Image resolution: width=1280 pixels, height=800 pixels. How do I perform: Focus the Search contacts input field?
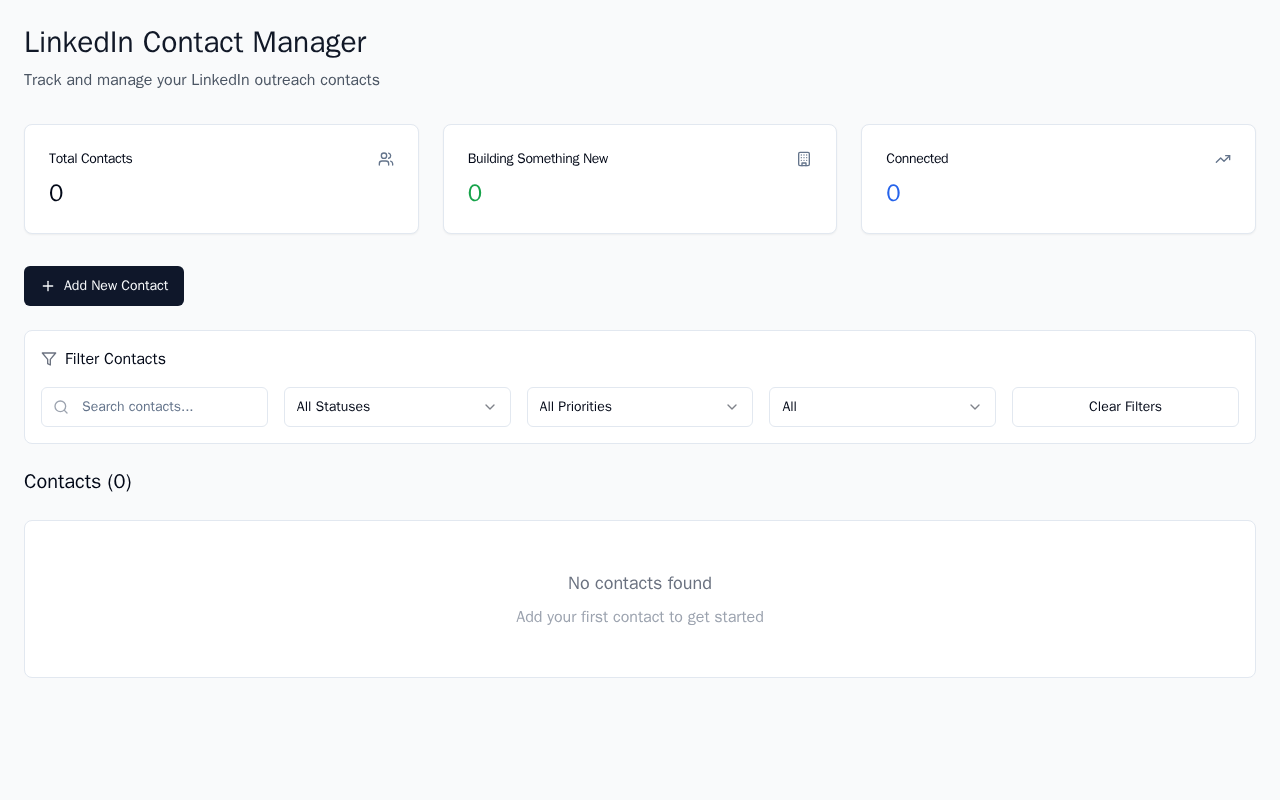coord(168,407)
